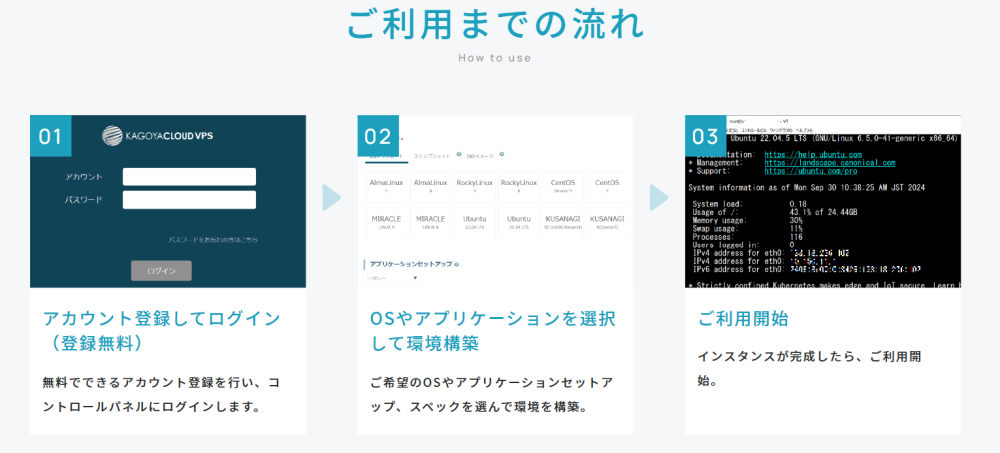Select the Ubuntu 22.04 LTS OS tile
1000x453 pixels.
pyautogui.click(x=473, y=221)
